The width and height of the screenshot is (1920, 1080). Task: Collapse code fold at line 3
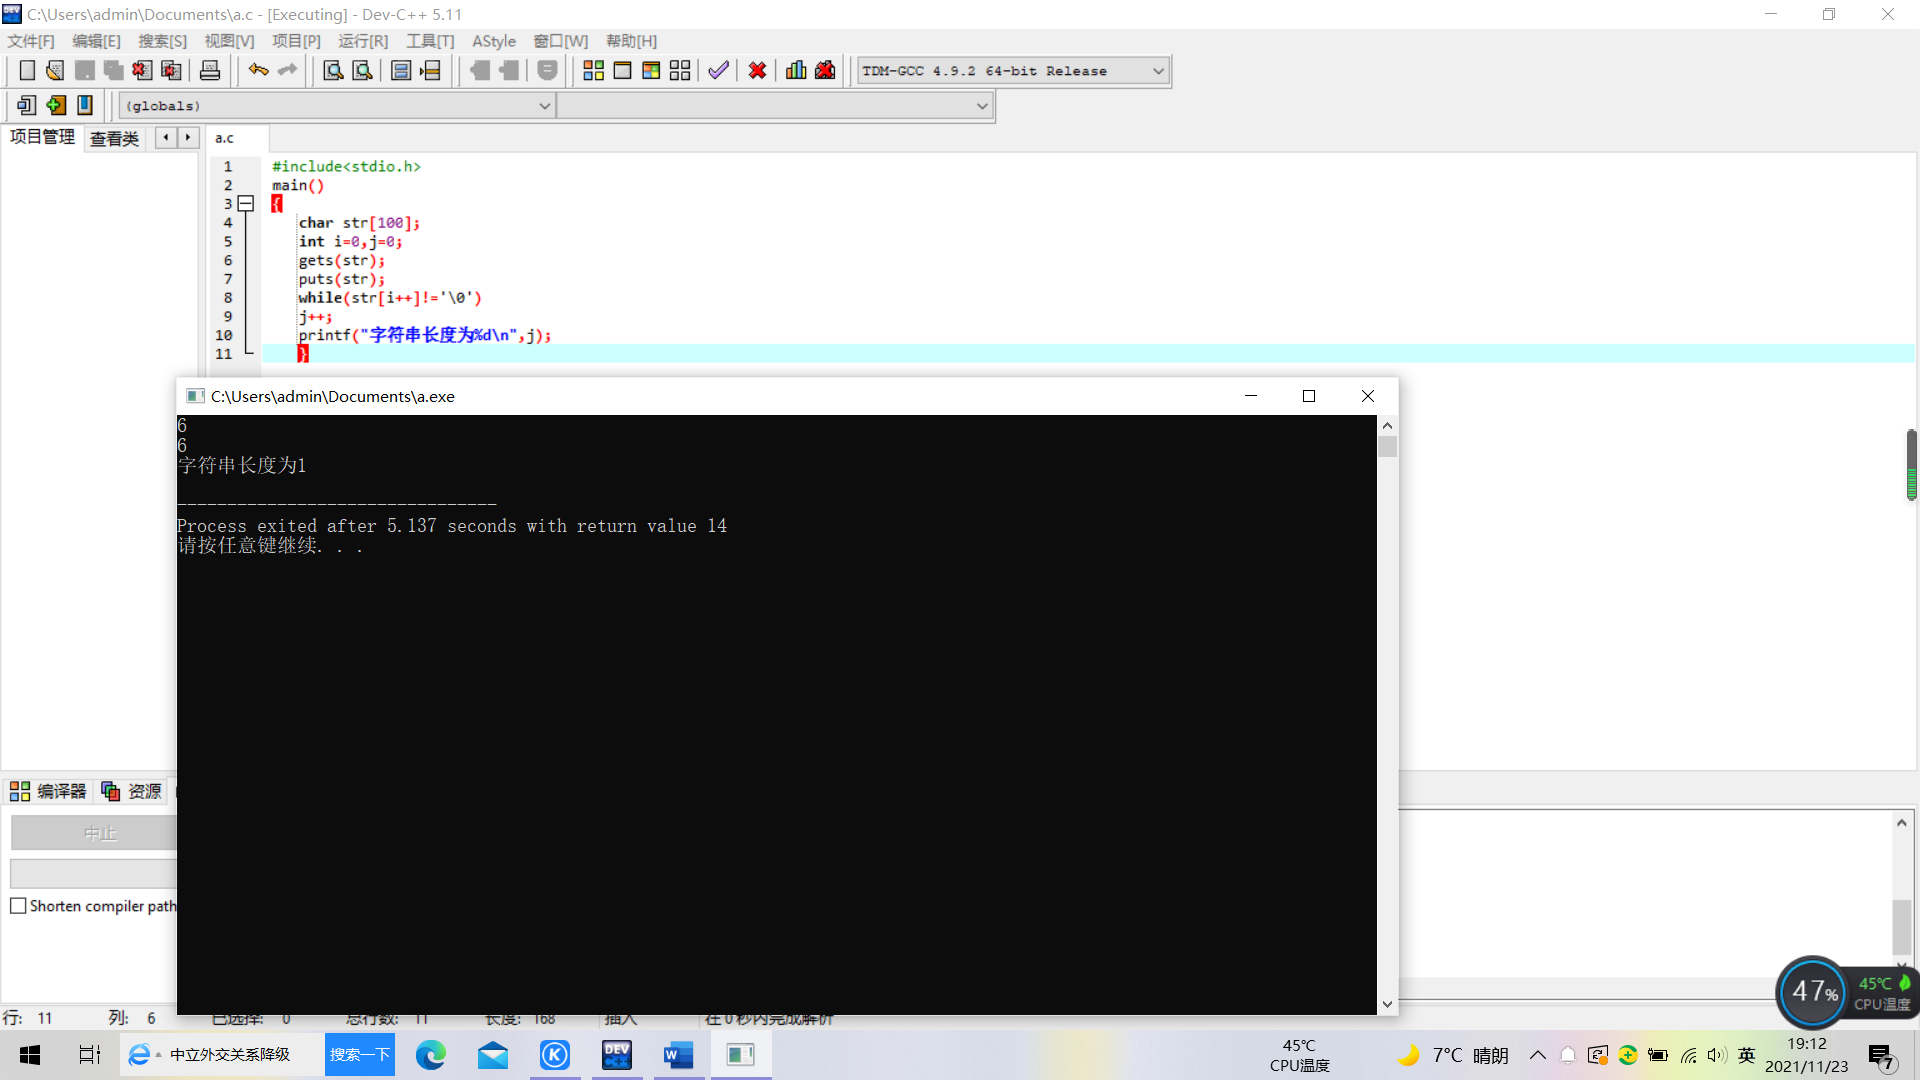point(246,204)
